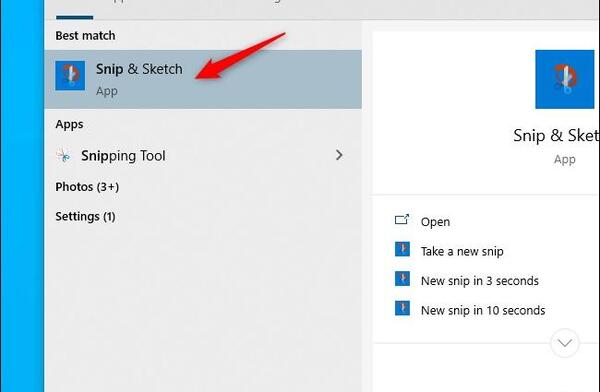
Task: Select New snip in 3 seconds
Action: [x=480, y=281]
